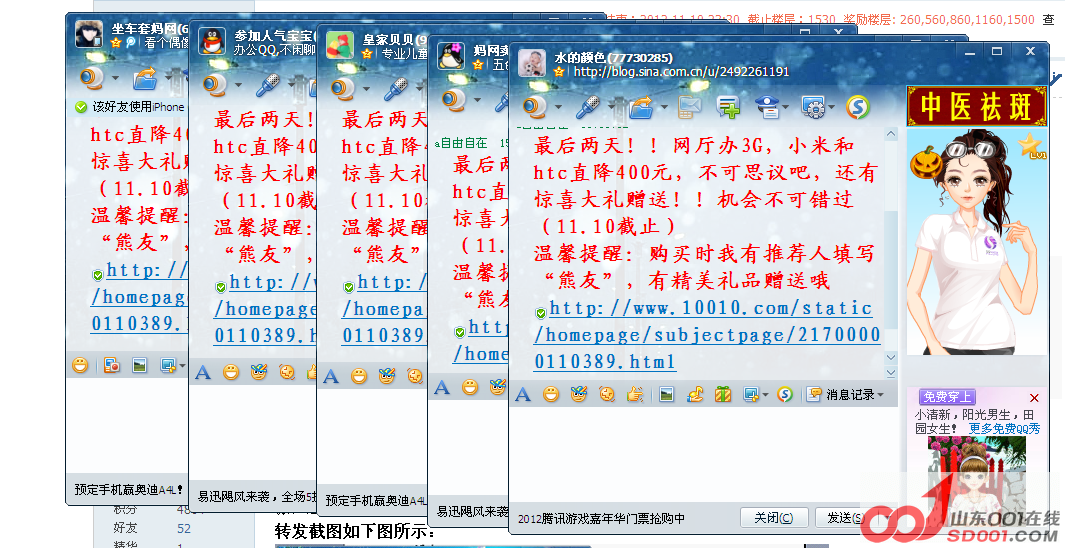Open file transfer folder icon in 水的颜色 window

tap(641, 107)
